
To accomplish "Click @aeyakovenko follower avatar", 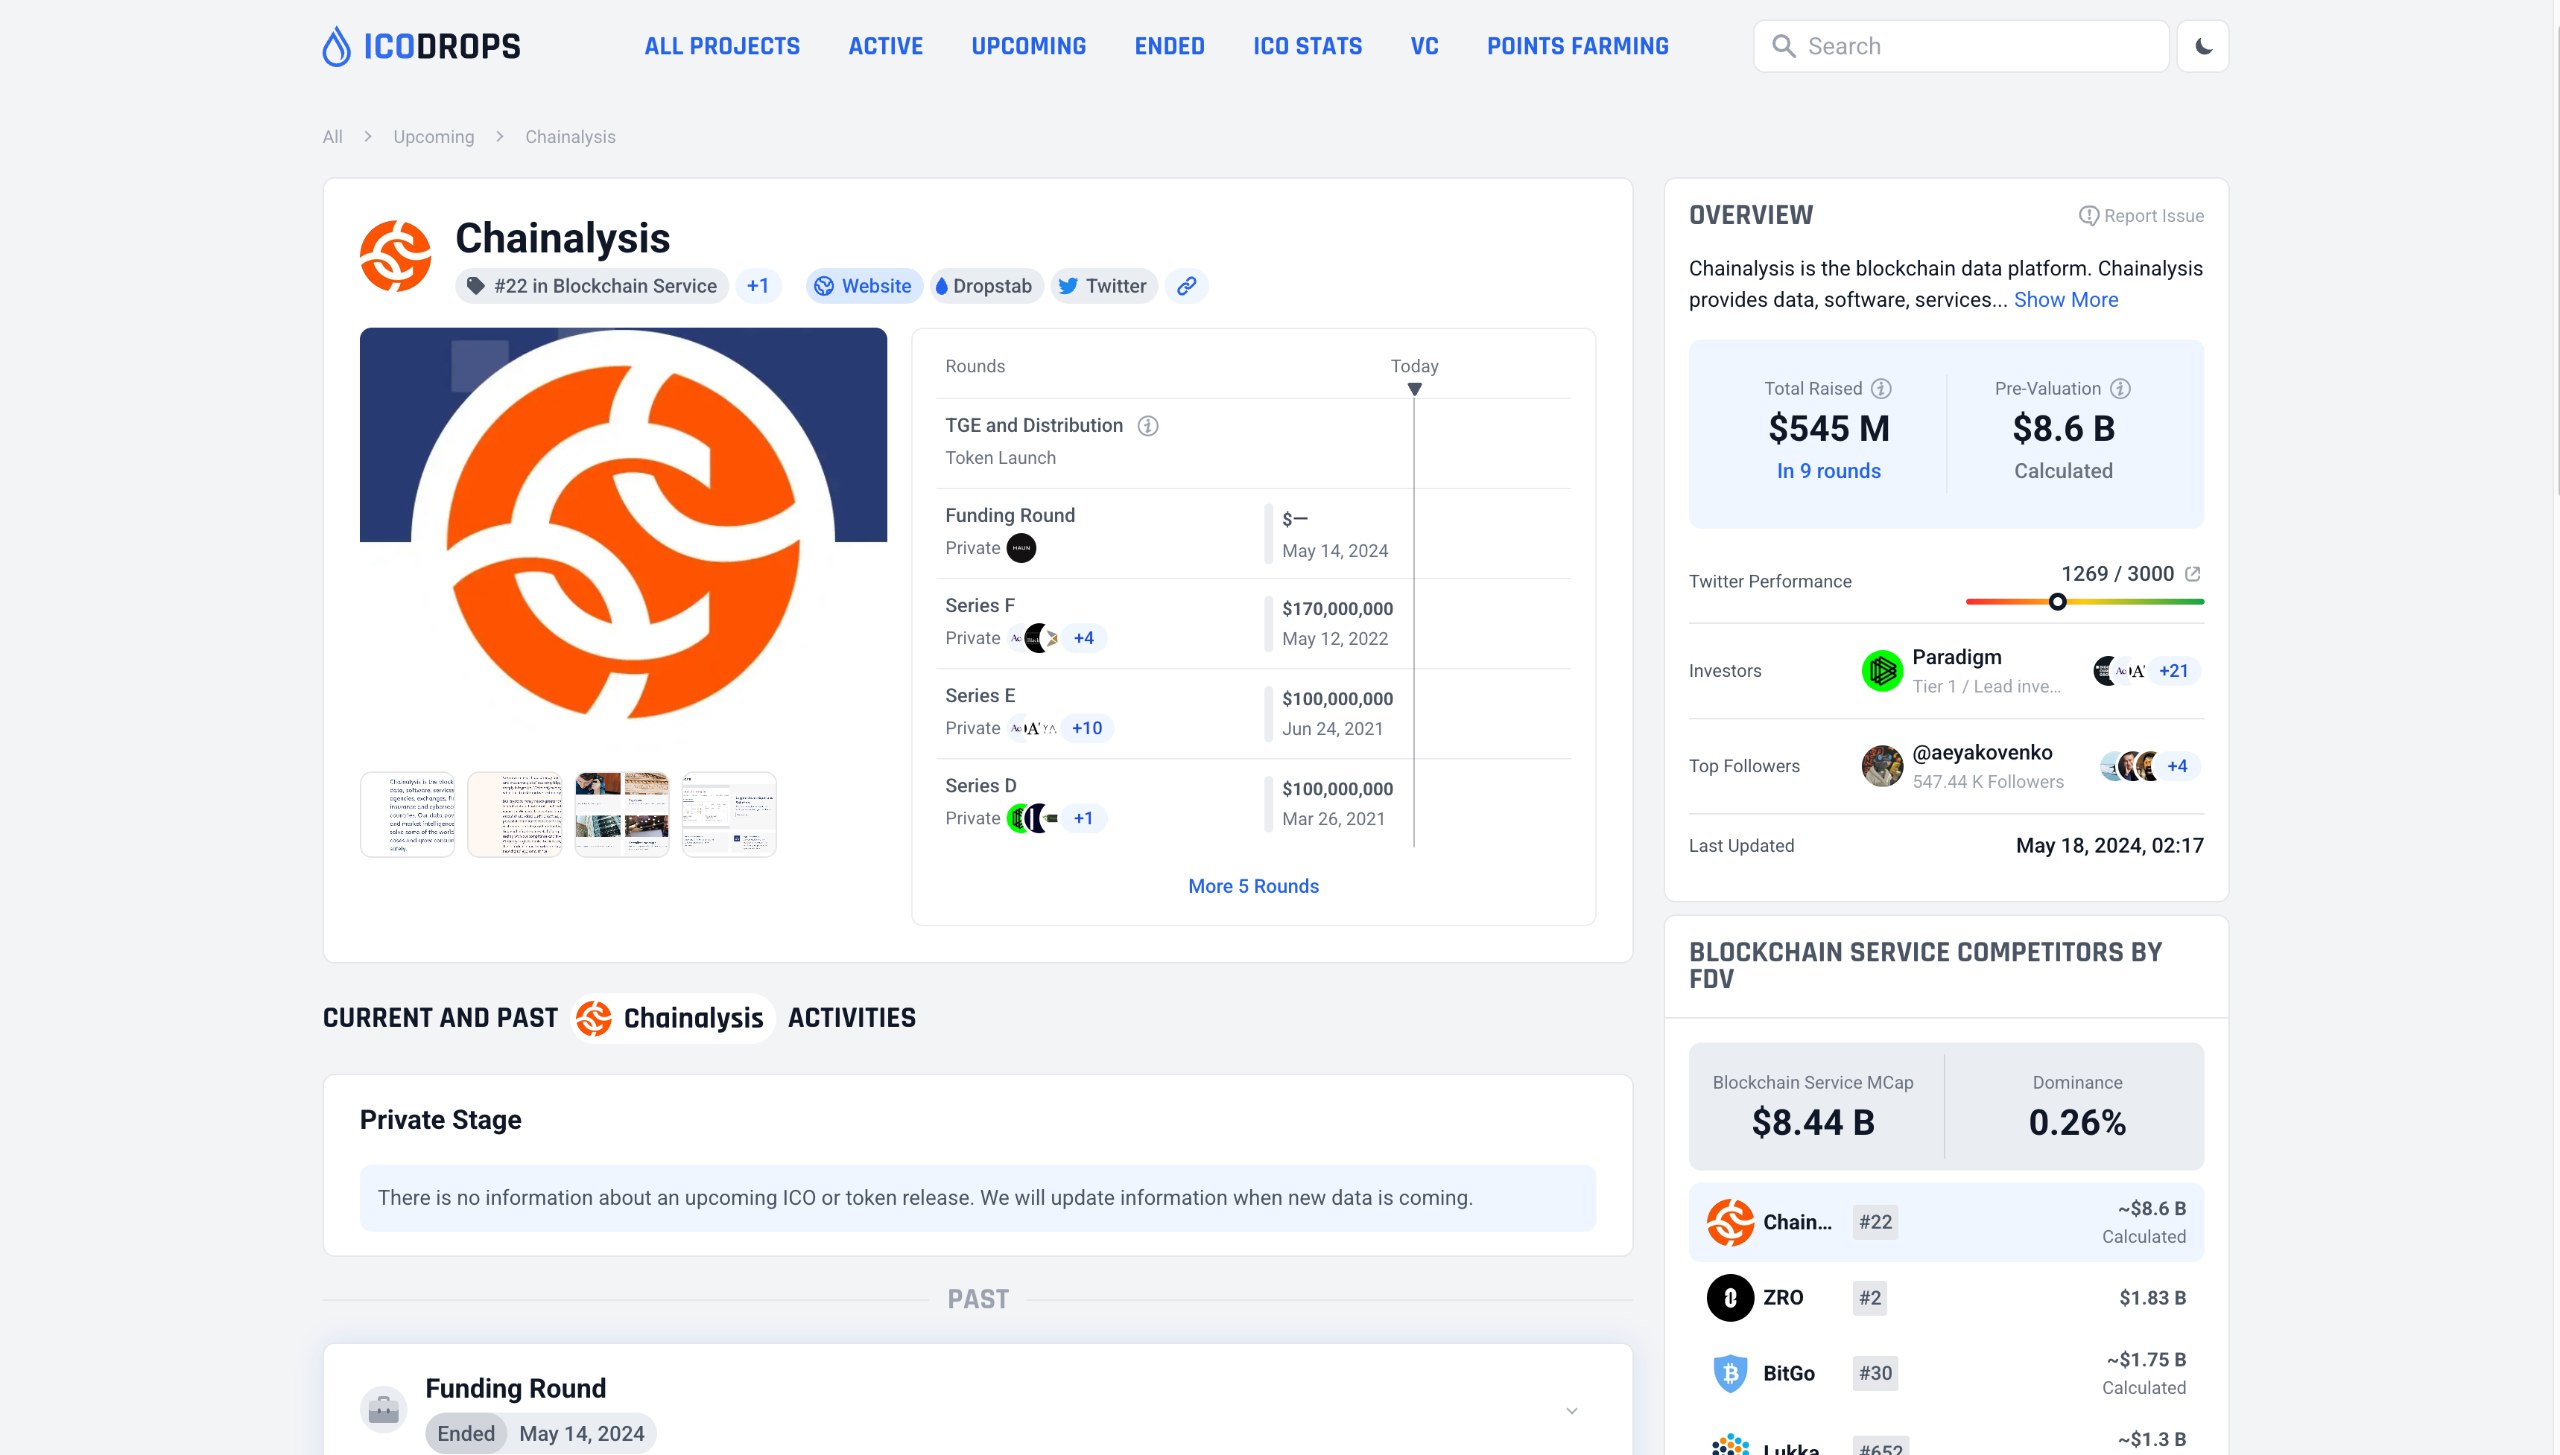I will pos(1882,766).
